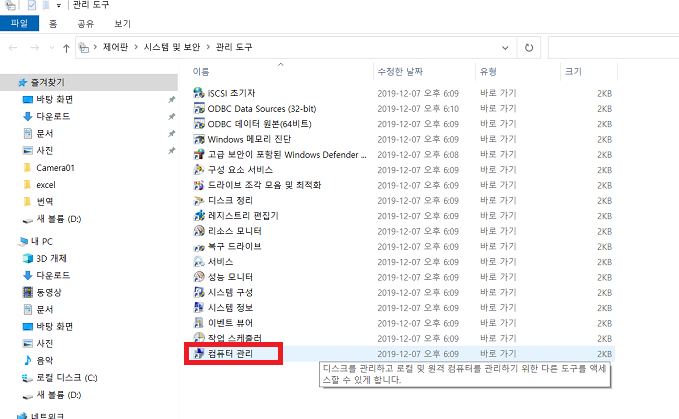Viewport: 679px width, 419px height.
Task: Go back with the left arrow
Action: tap(13, 48)
